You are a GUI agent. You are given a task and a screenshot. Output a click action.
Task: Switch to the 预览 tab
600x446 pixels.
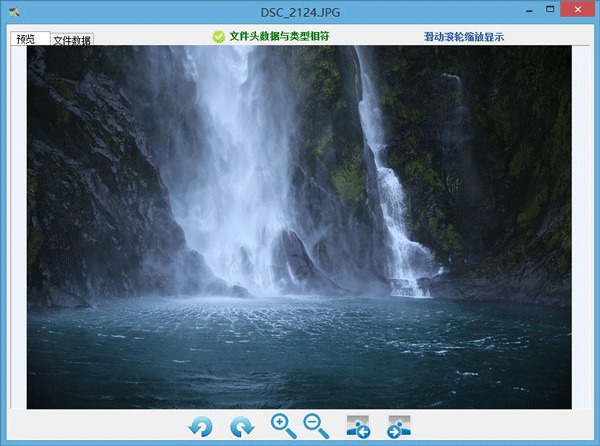(x=26, y=39)
